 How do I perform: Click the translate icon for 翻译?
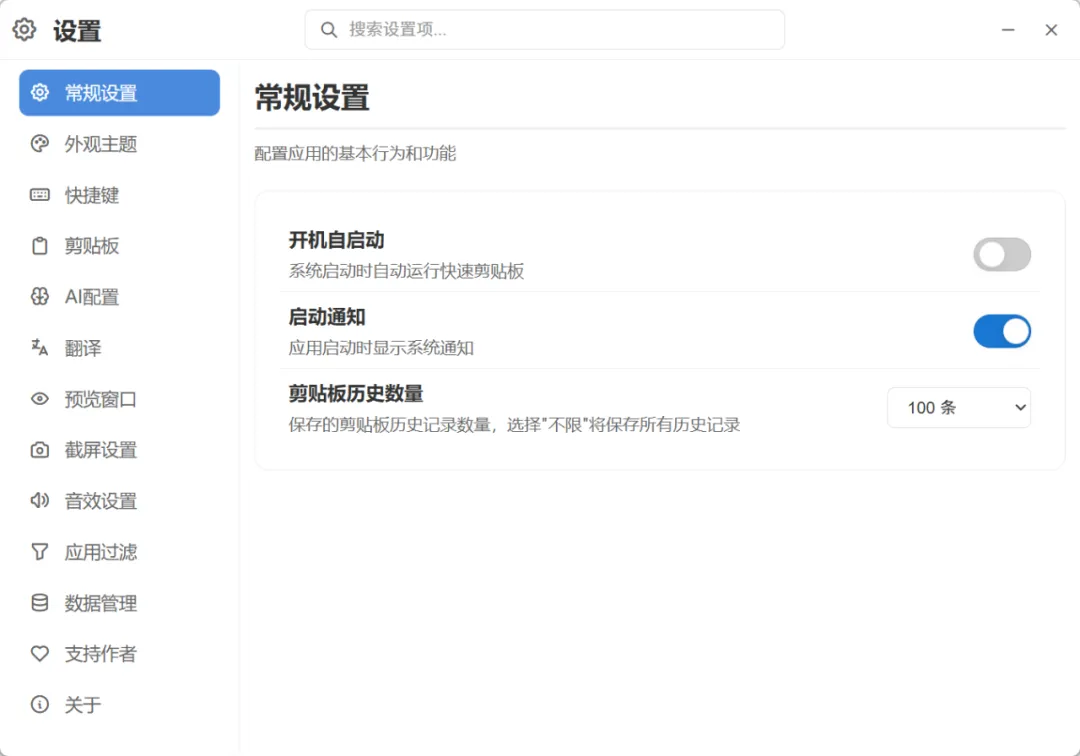40,348
